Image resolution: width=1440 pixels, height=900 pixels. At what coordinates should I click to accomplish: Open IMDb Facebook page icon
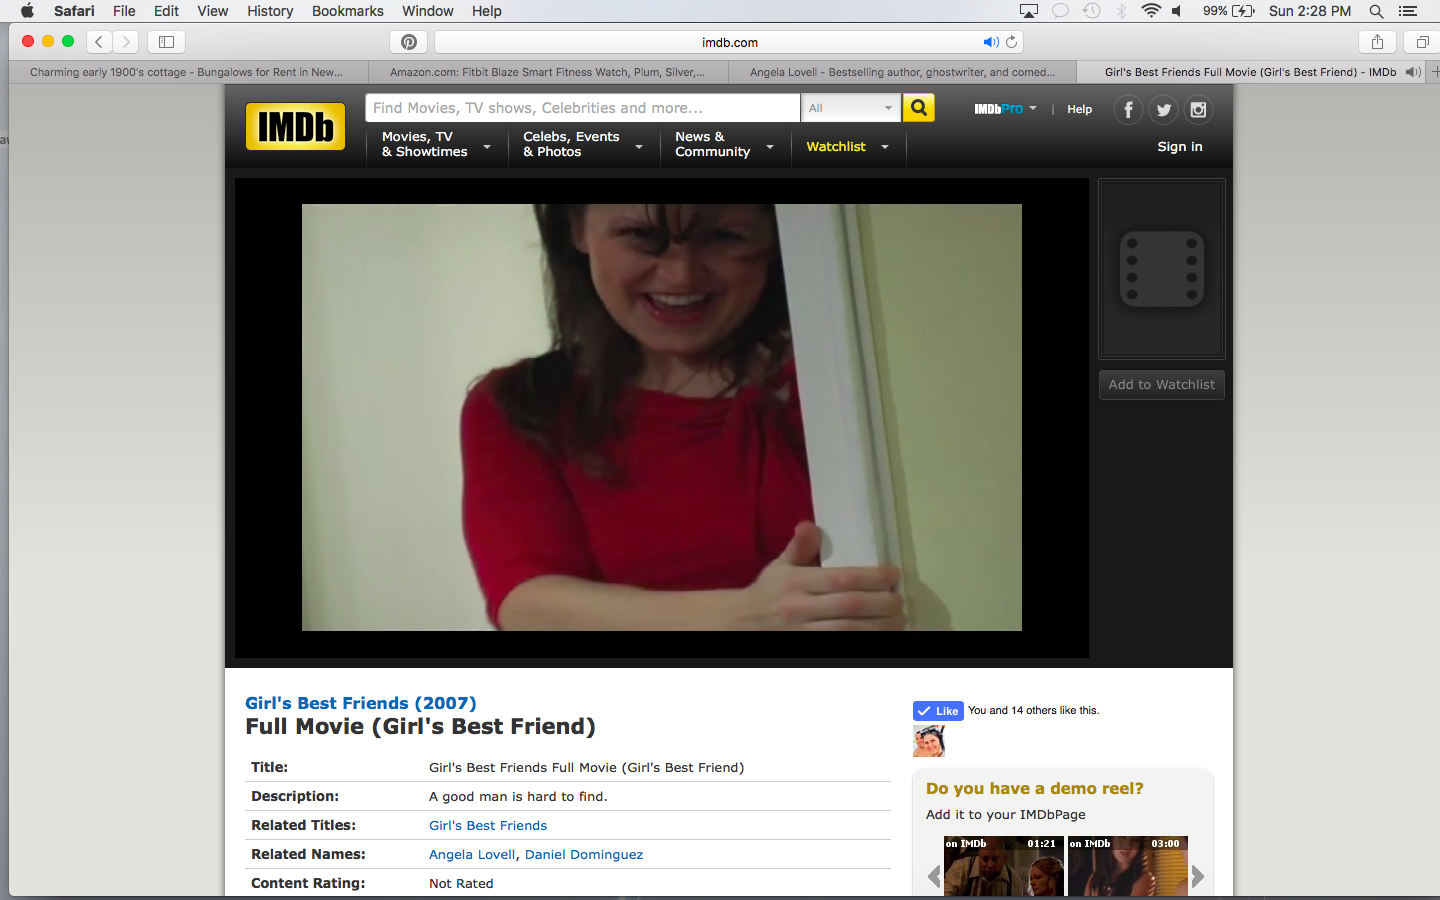tap(1128, 110)
